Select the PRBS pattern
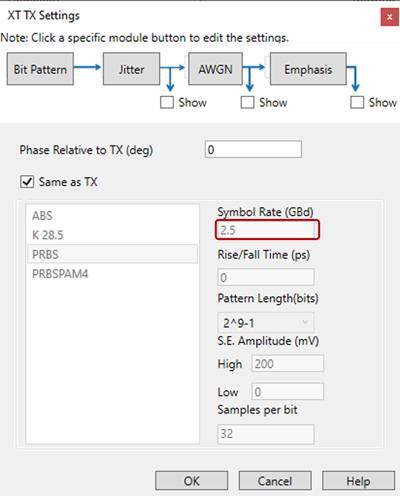400x496 pixels. 112,254
